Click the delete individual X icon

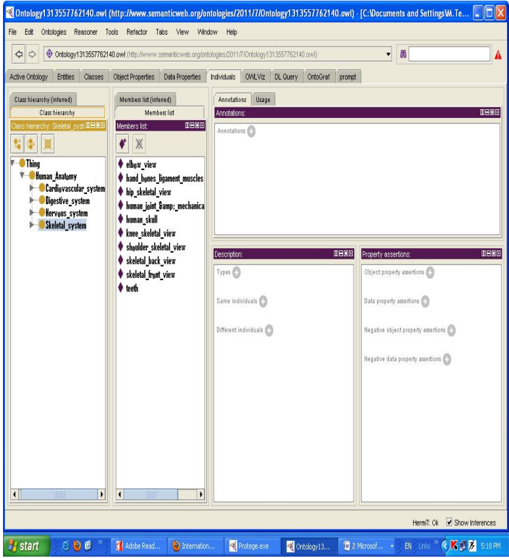click(x=139, y=144)
